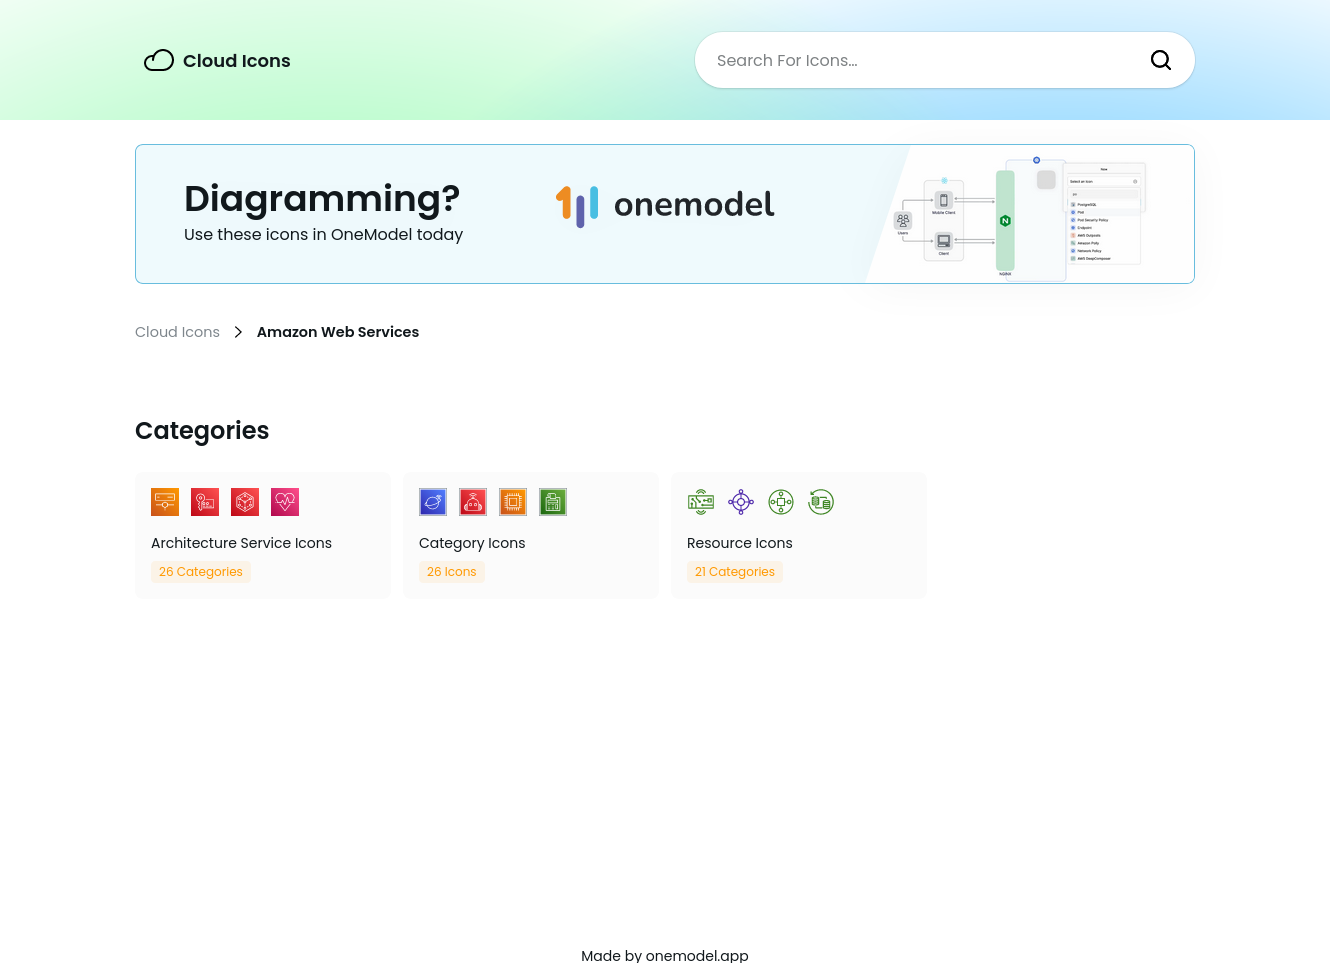
Task: Open the onemodel Diagramming banner
Action: click(x=665, y=214)
